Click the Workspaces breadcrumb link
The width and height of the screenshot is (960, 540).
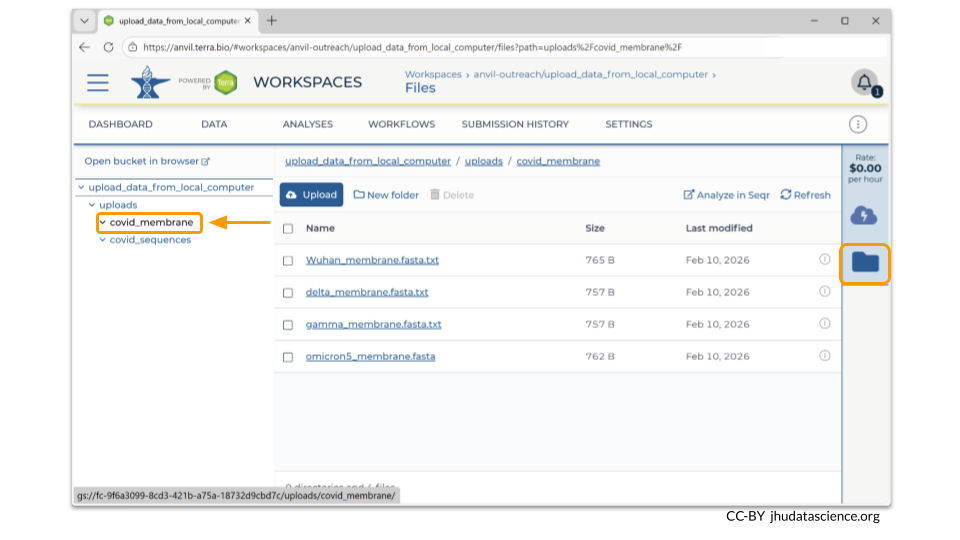click(433, 74)
